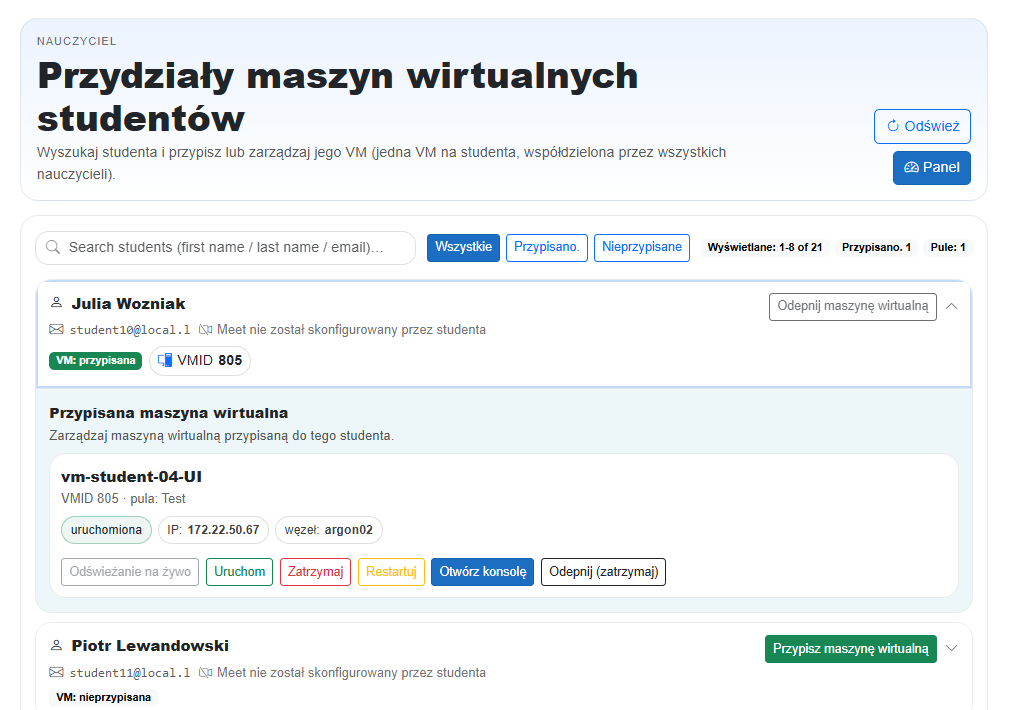
Task: Select the Przypisano filter tab
Action: (x=546, y=246)
